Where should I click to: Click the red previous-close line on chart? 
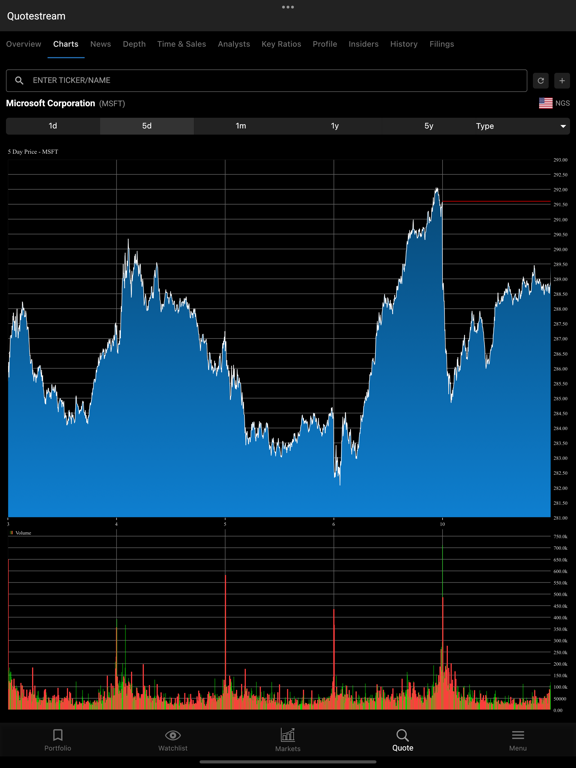point(496,202)
